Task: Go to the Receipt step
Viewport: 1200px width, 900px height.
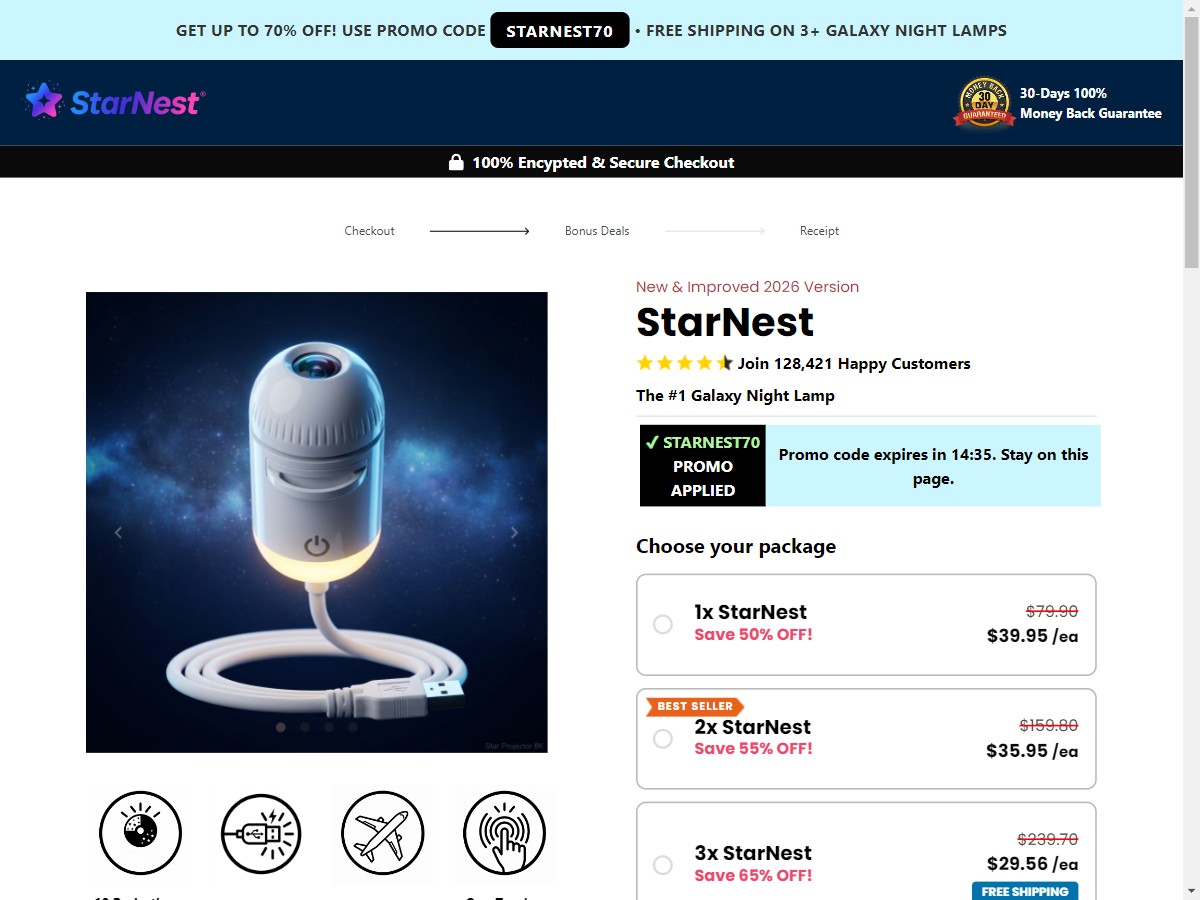Action: (819, 231)
